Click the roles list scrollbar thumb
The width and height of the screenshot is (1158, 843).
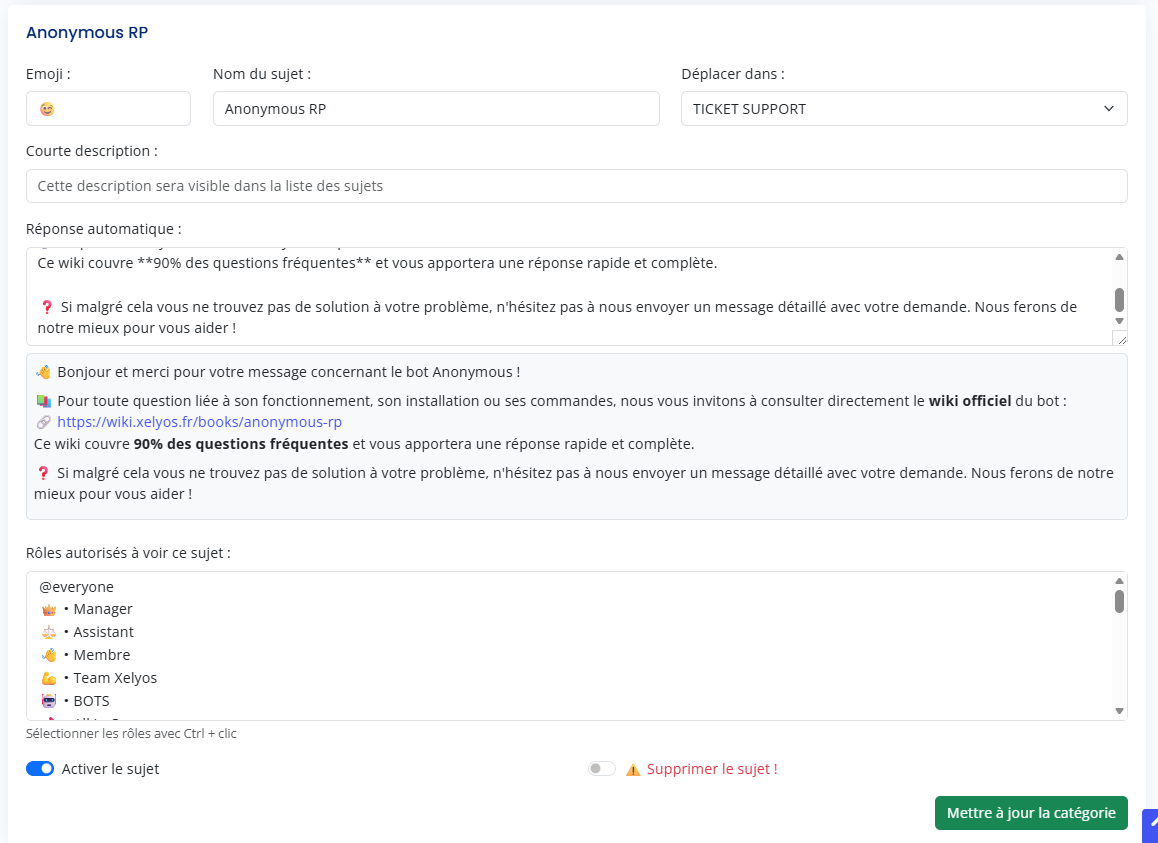(x=1119, y=601)
